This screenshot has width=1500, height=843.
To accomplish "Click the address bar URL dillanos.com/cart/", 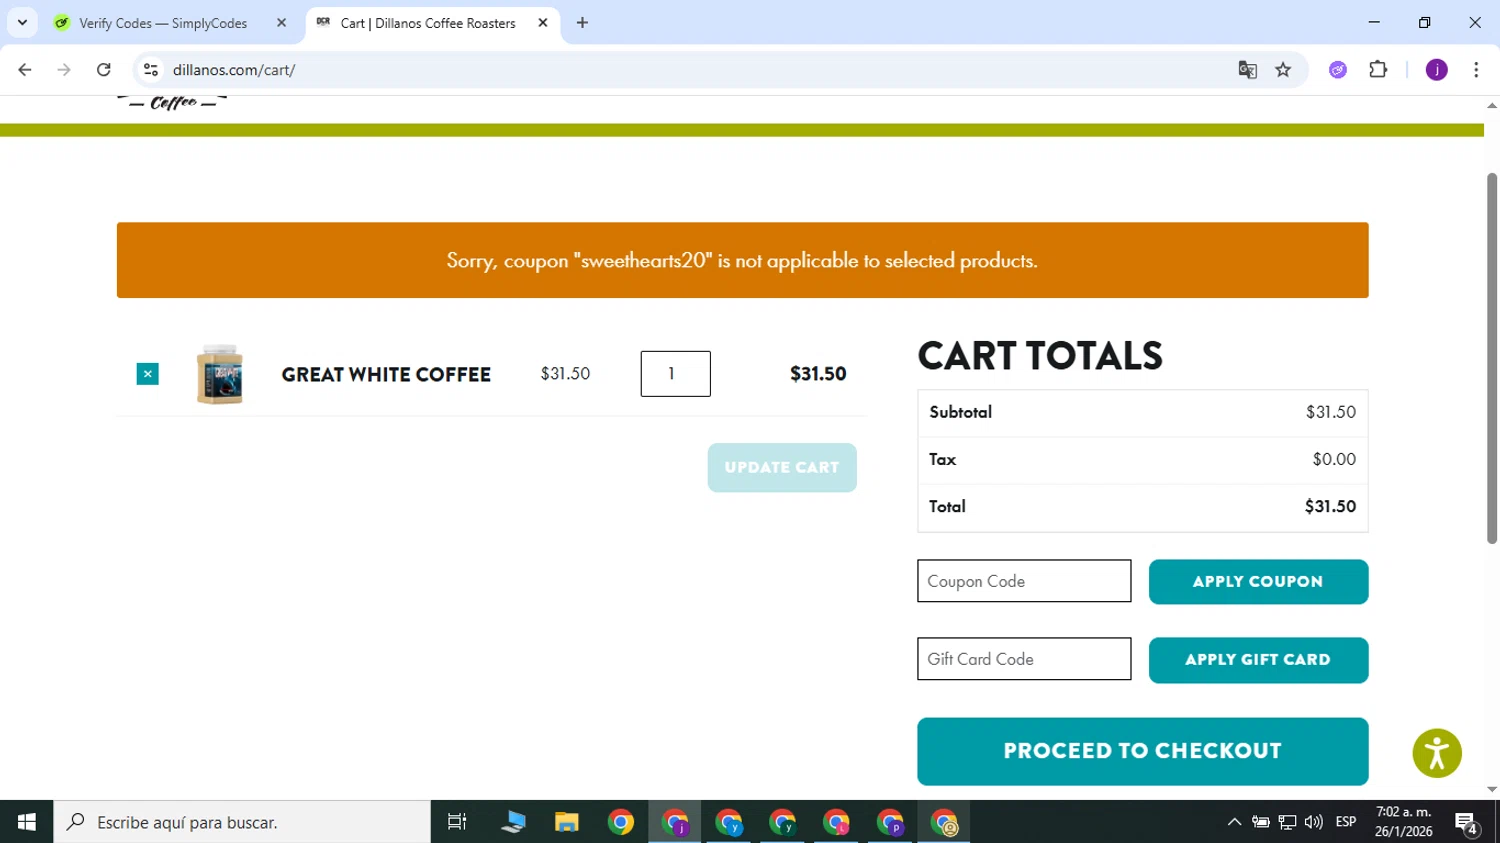I will [234, 70].
